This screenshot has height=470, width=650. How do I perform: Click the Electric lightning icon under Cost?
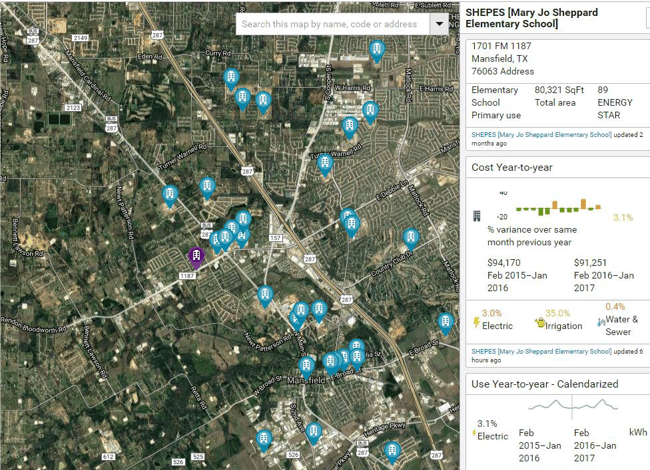476,323
